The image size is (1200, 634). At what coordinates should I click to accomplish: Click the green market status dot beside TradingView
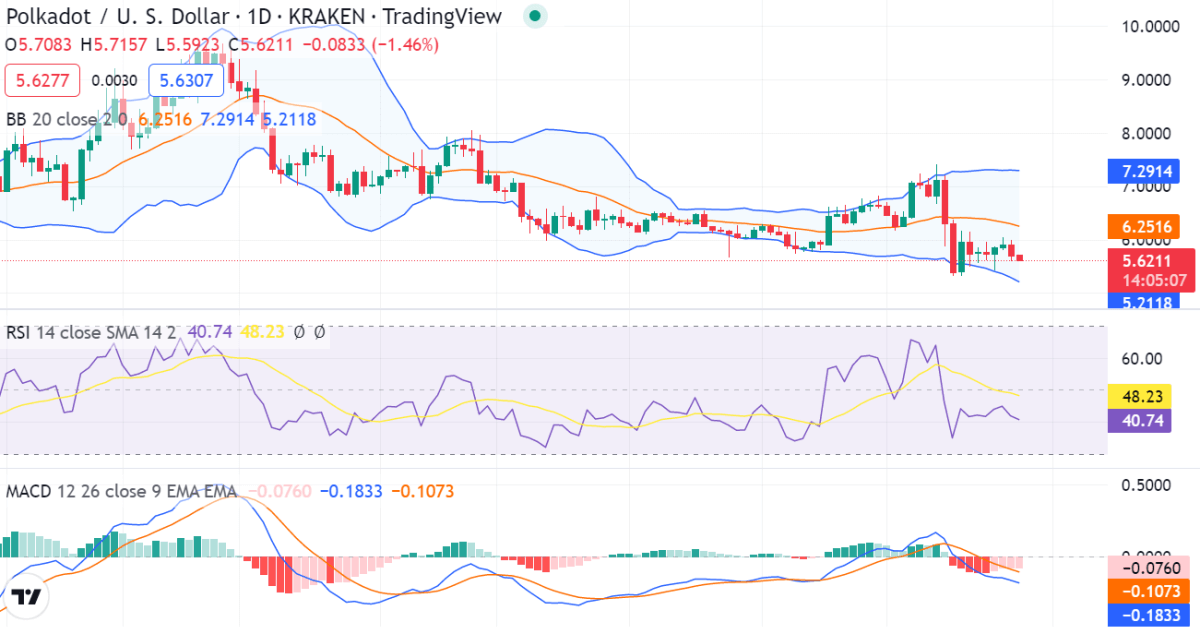click(536, 16)
